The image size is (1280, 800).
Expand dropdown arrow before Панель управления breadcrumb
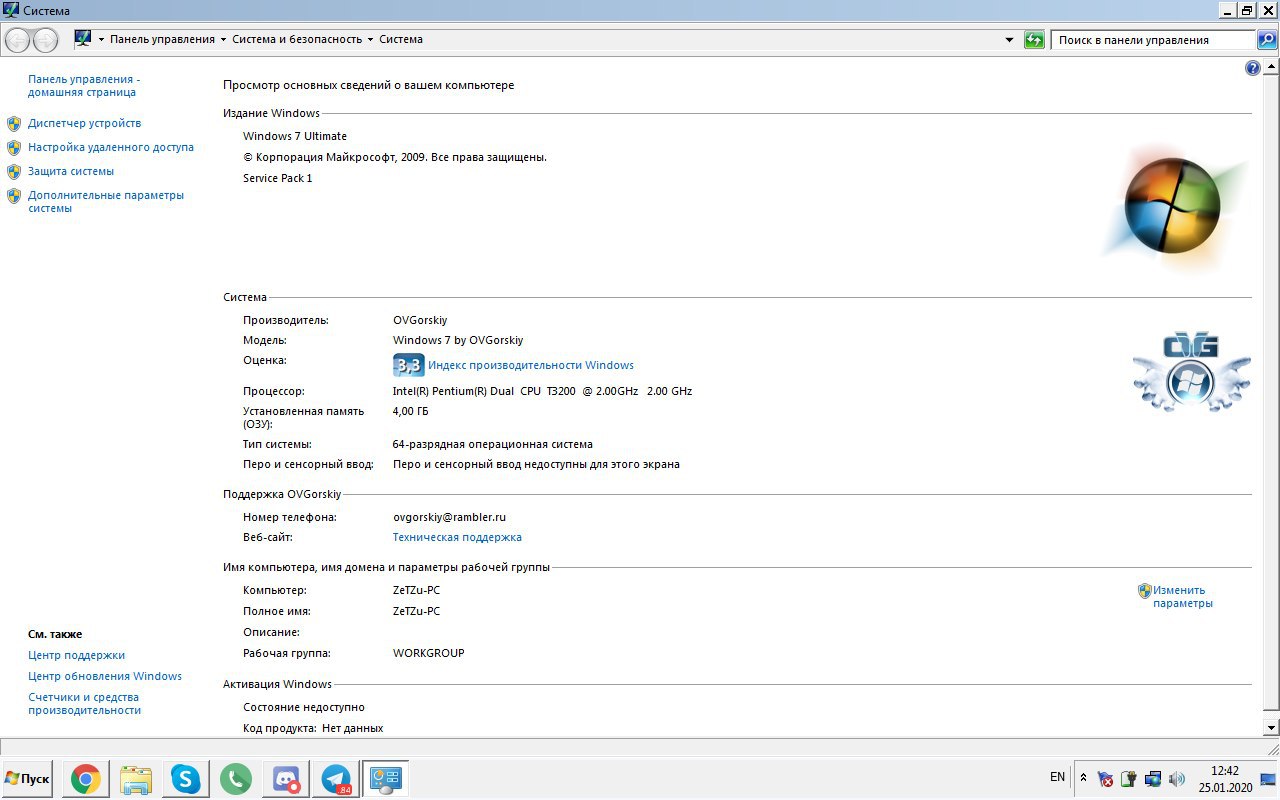tap(101, 40)
